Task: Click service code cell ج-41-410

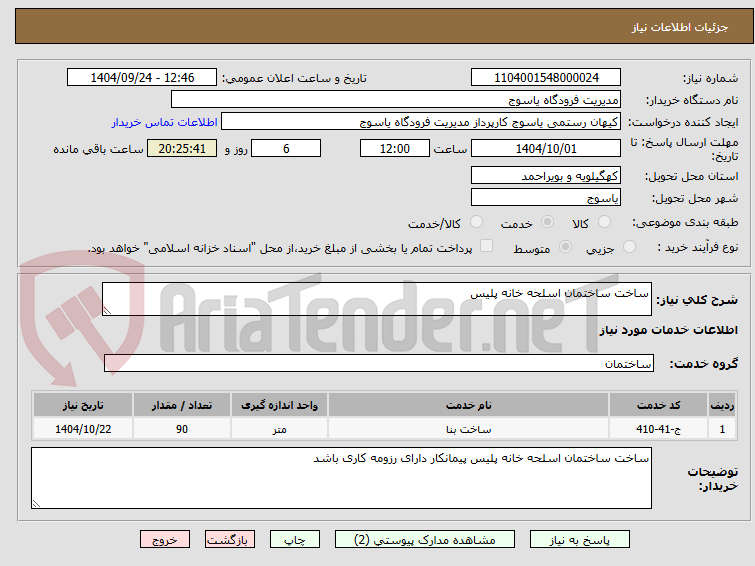Action: 658,429
